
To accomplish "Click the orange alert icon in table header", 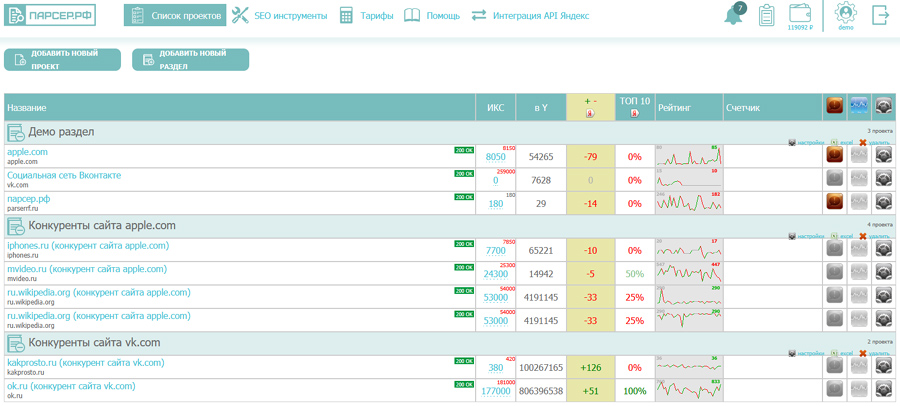I will (835, 105).
